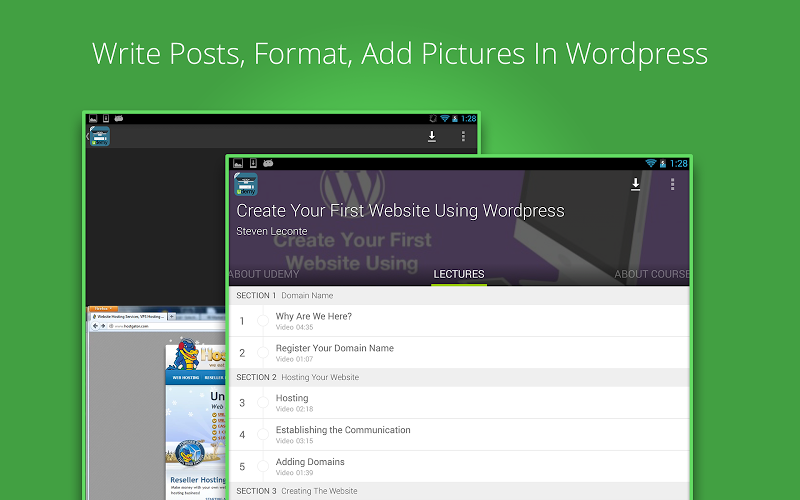This screenshot has width=800, height=500.
Task: Open the Hosting lecture
Action: (x=459, y=403)
